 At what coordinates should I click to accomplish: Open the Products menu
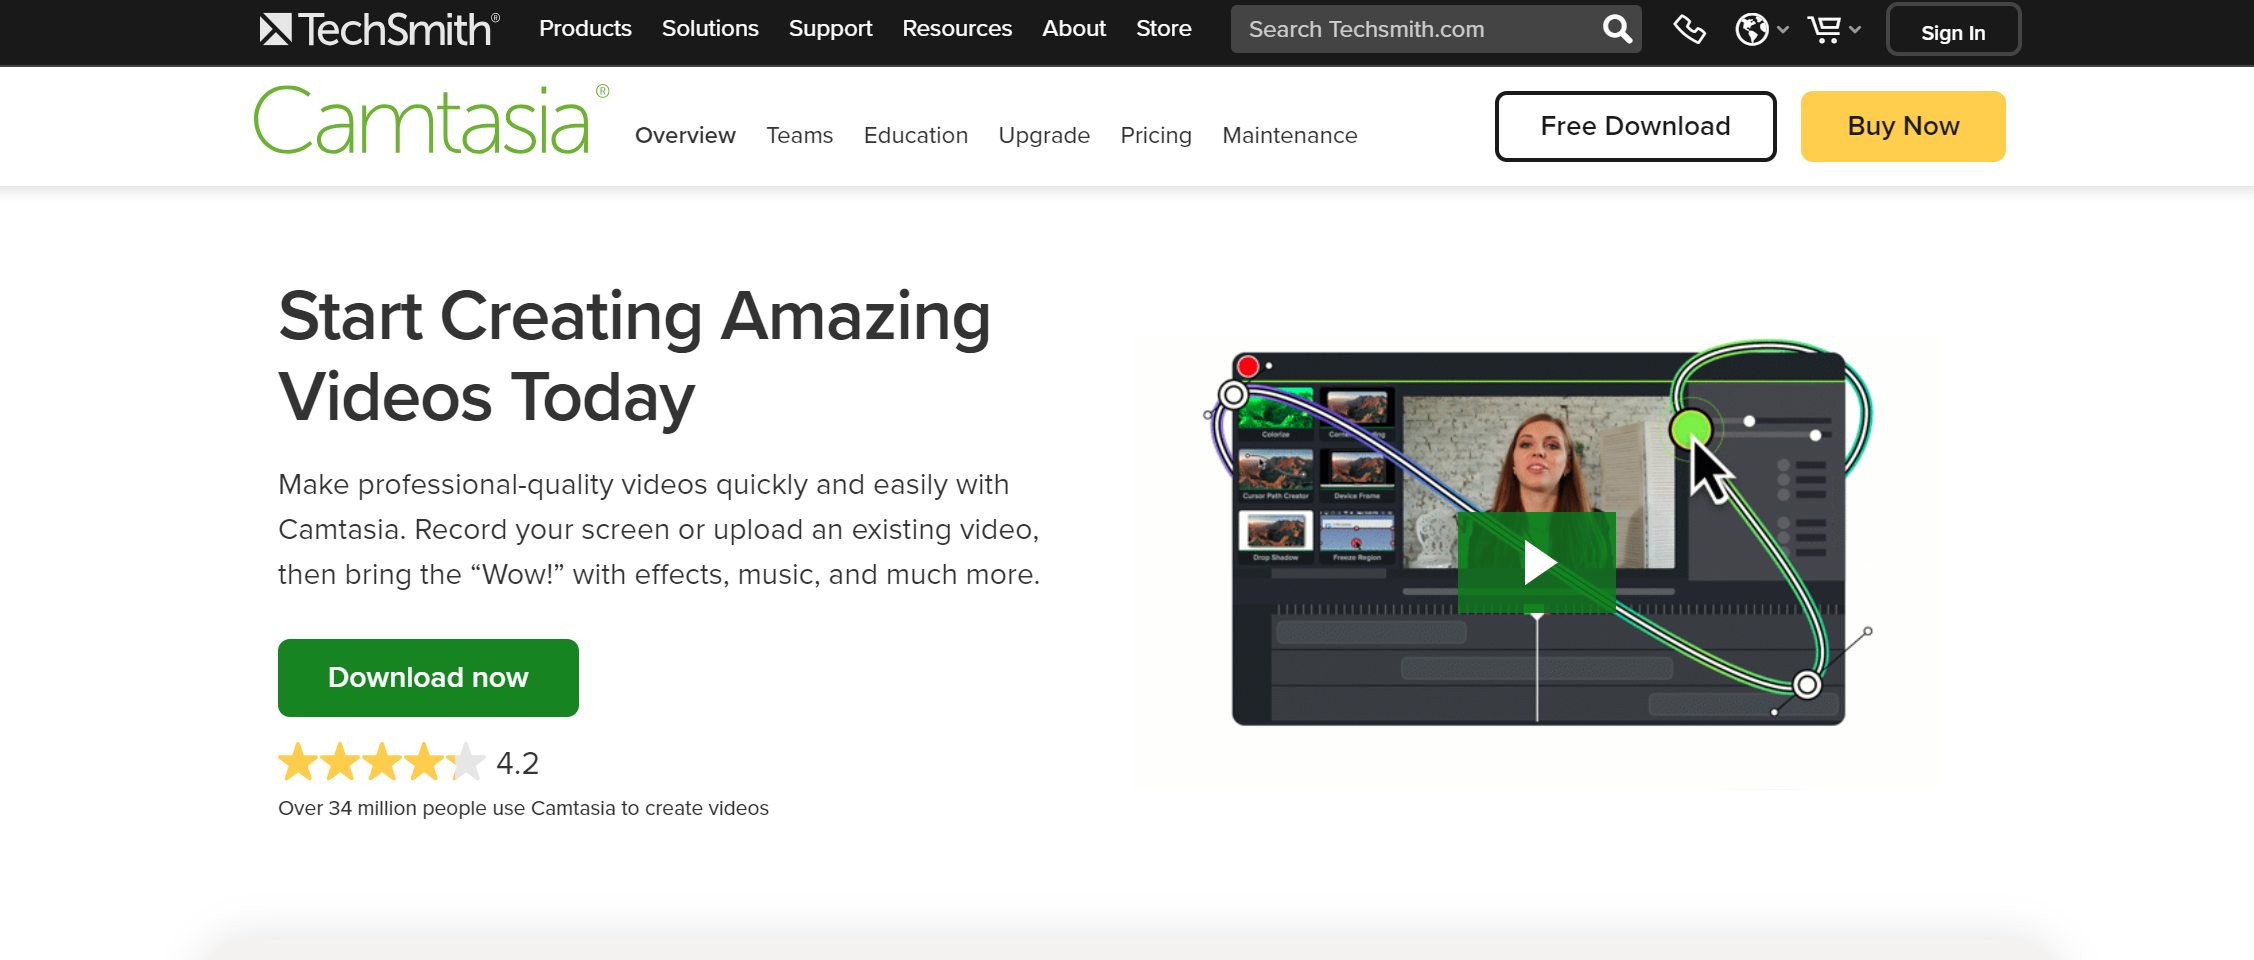tap(585, 28)
